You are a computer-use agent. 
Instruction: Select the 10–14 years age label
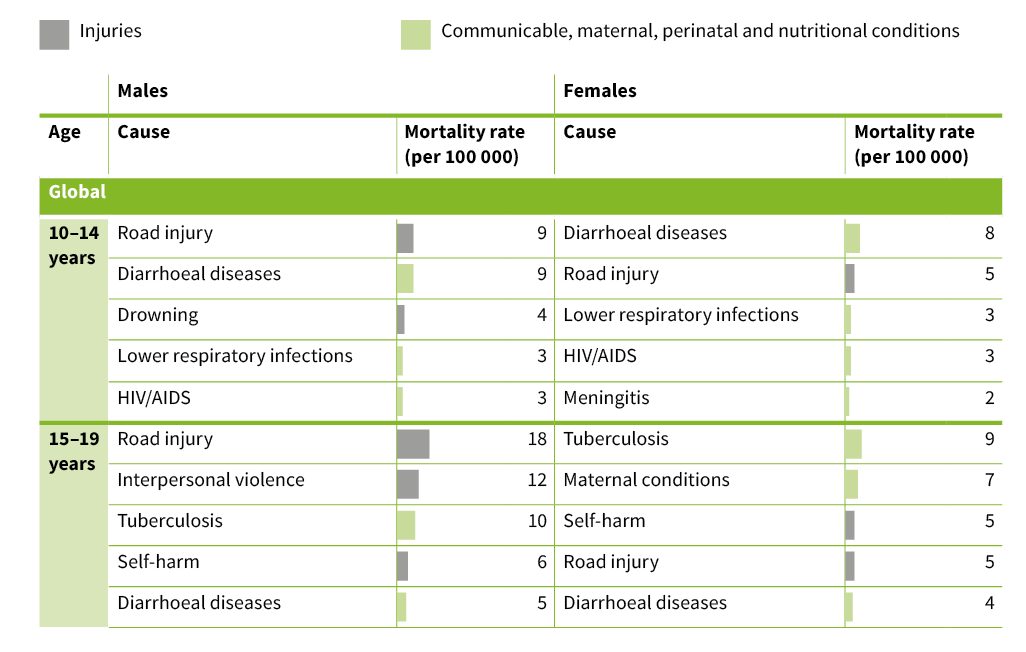pos(73,246)
